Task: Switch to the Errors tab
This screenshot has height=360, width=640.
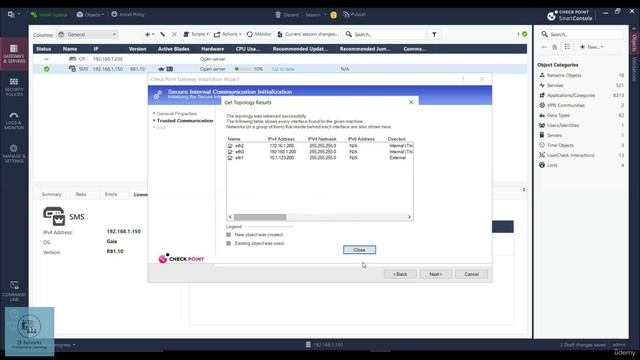Action: 111,194
